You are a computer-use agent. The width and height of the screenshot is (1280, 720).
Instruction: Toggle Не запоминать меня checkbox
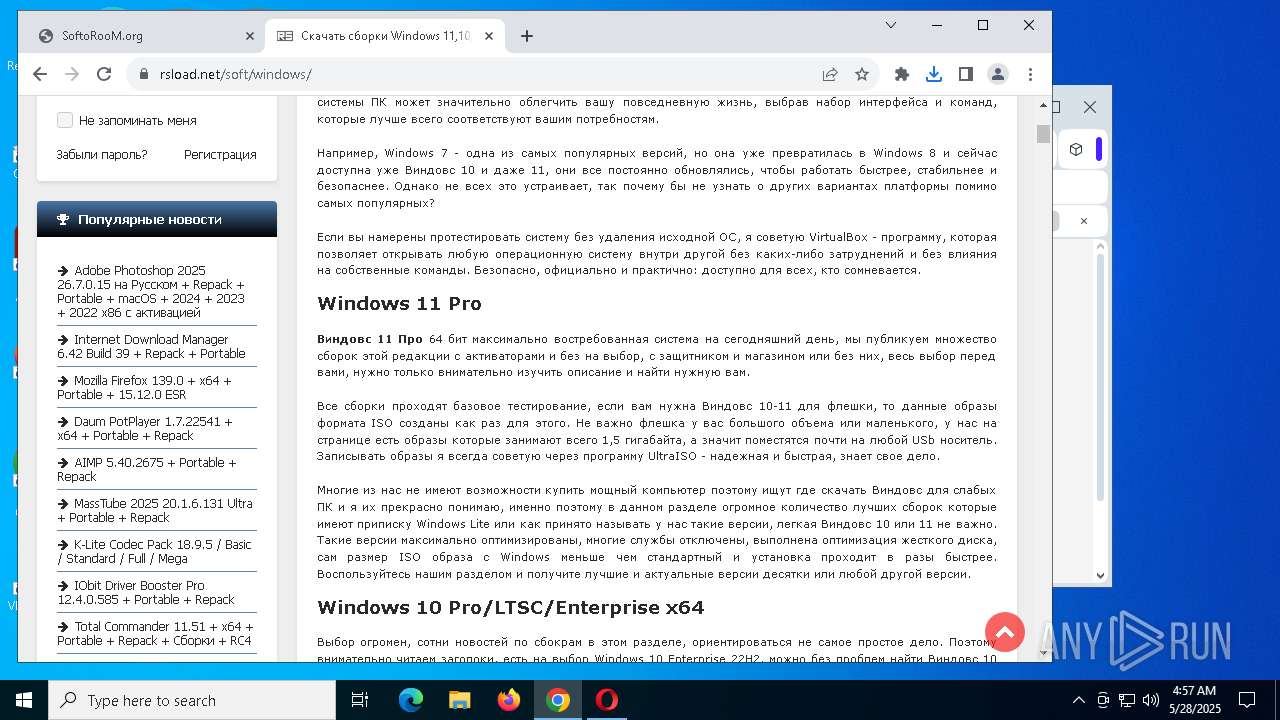(x=65, y=120)
